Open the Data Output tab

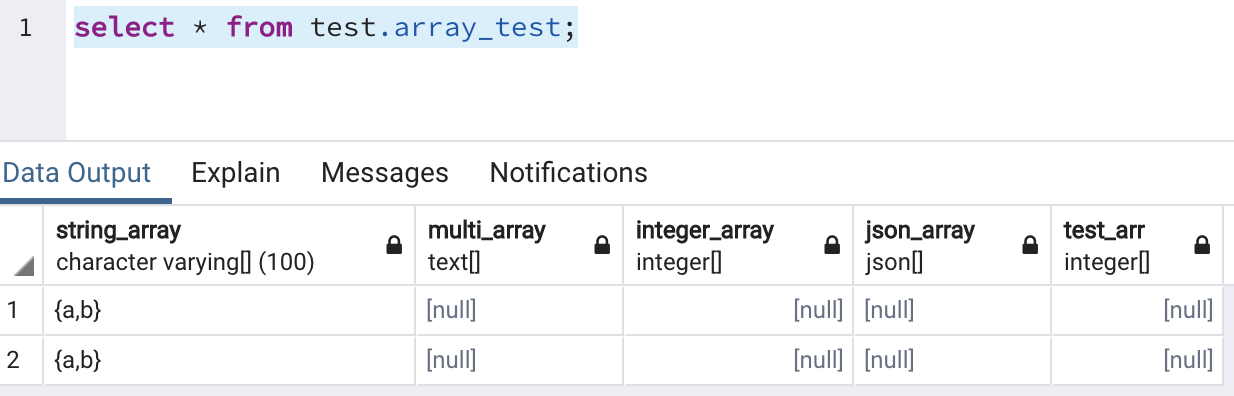77,173
